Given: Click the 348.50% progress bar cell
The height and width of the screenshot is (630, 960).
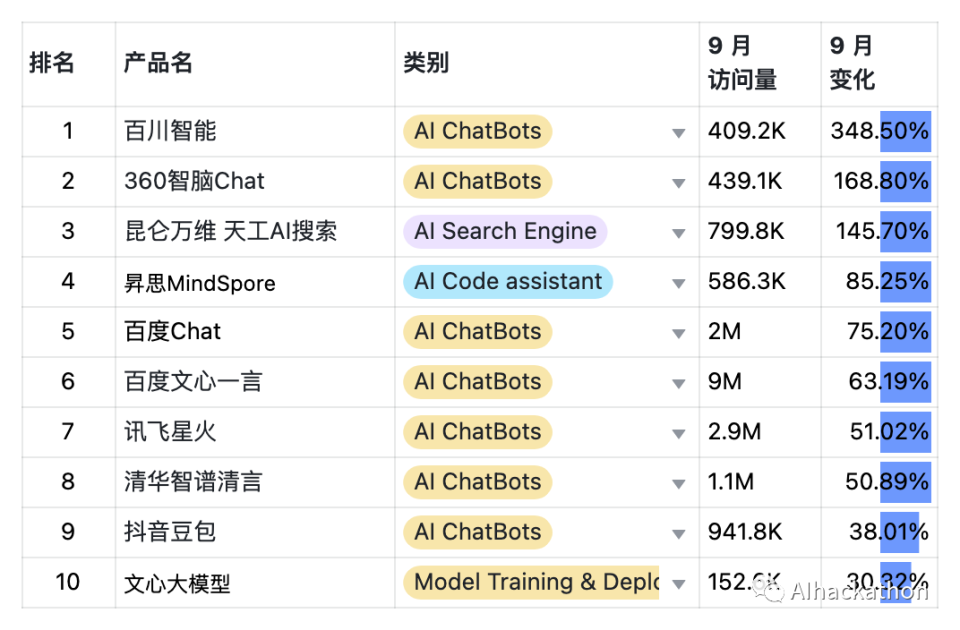Looking at the screenshot, I should tap(879, 132).
